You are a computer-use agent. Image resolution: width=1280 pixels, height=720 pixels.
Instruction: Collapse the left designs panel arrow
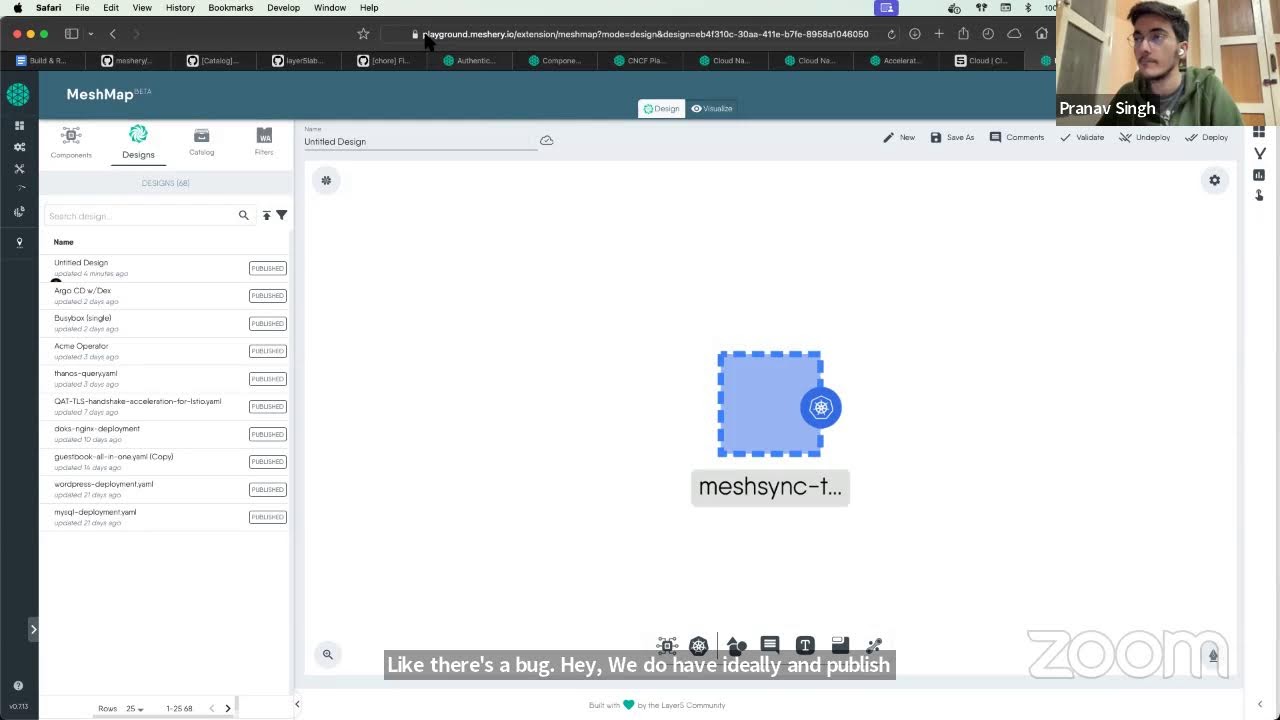297,704
